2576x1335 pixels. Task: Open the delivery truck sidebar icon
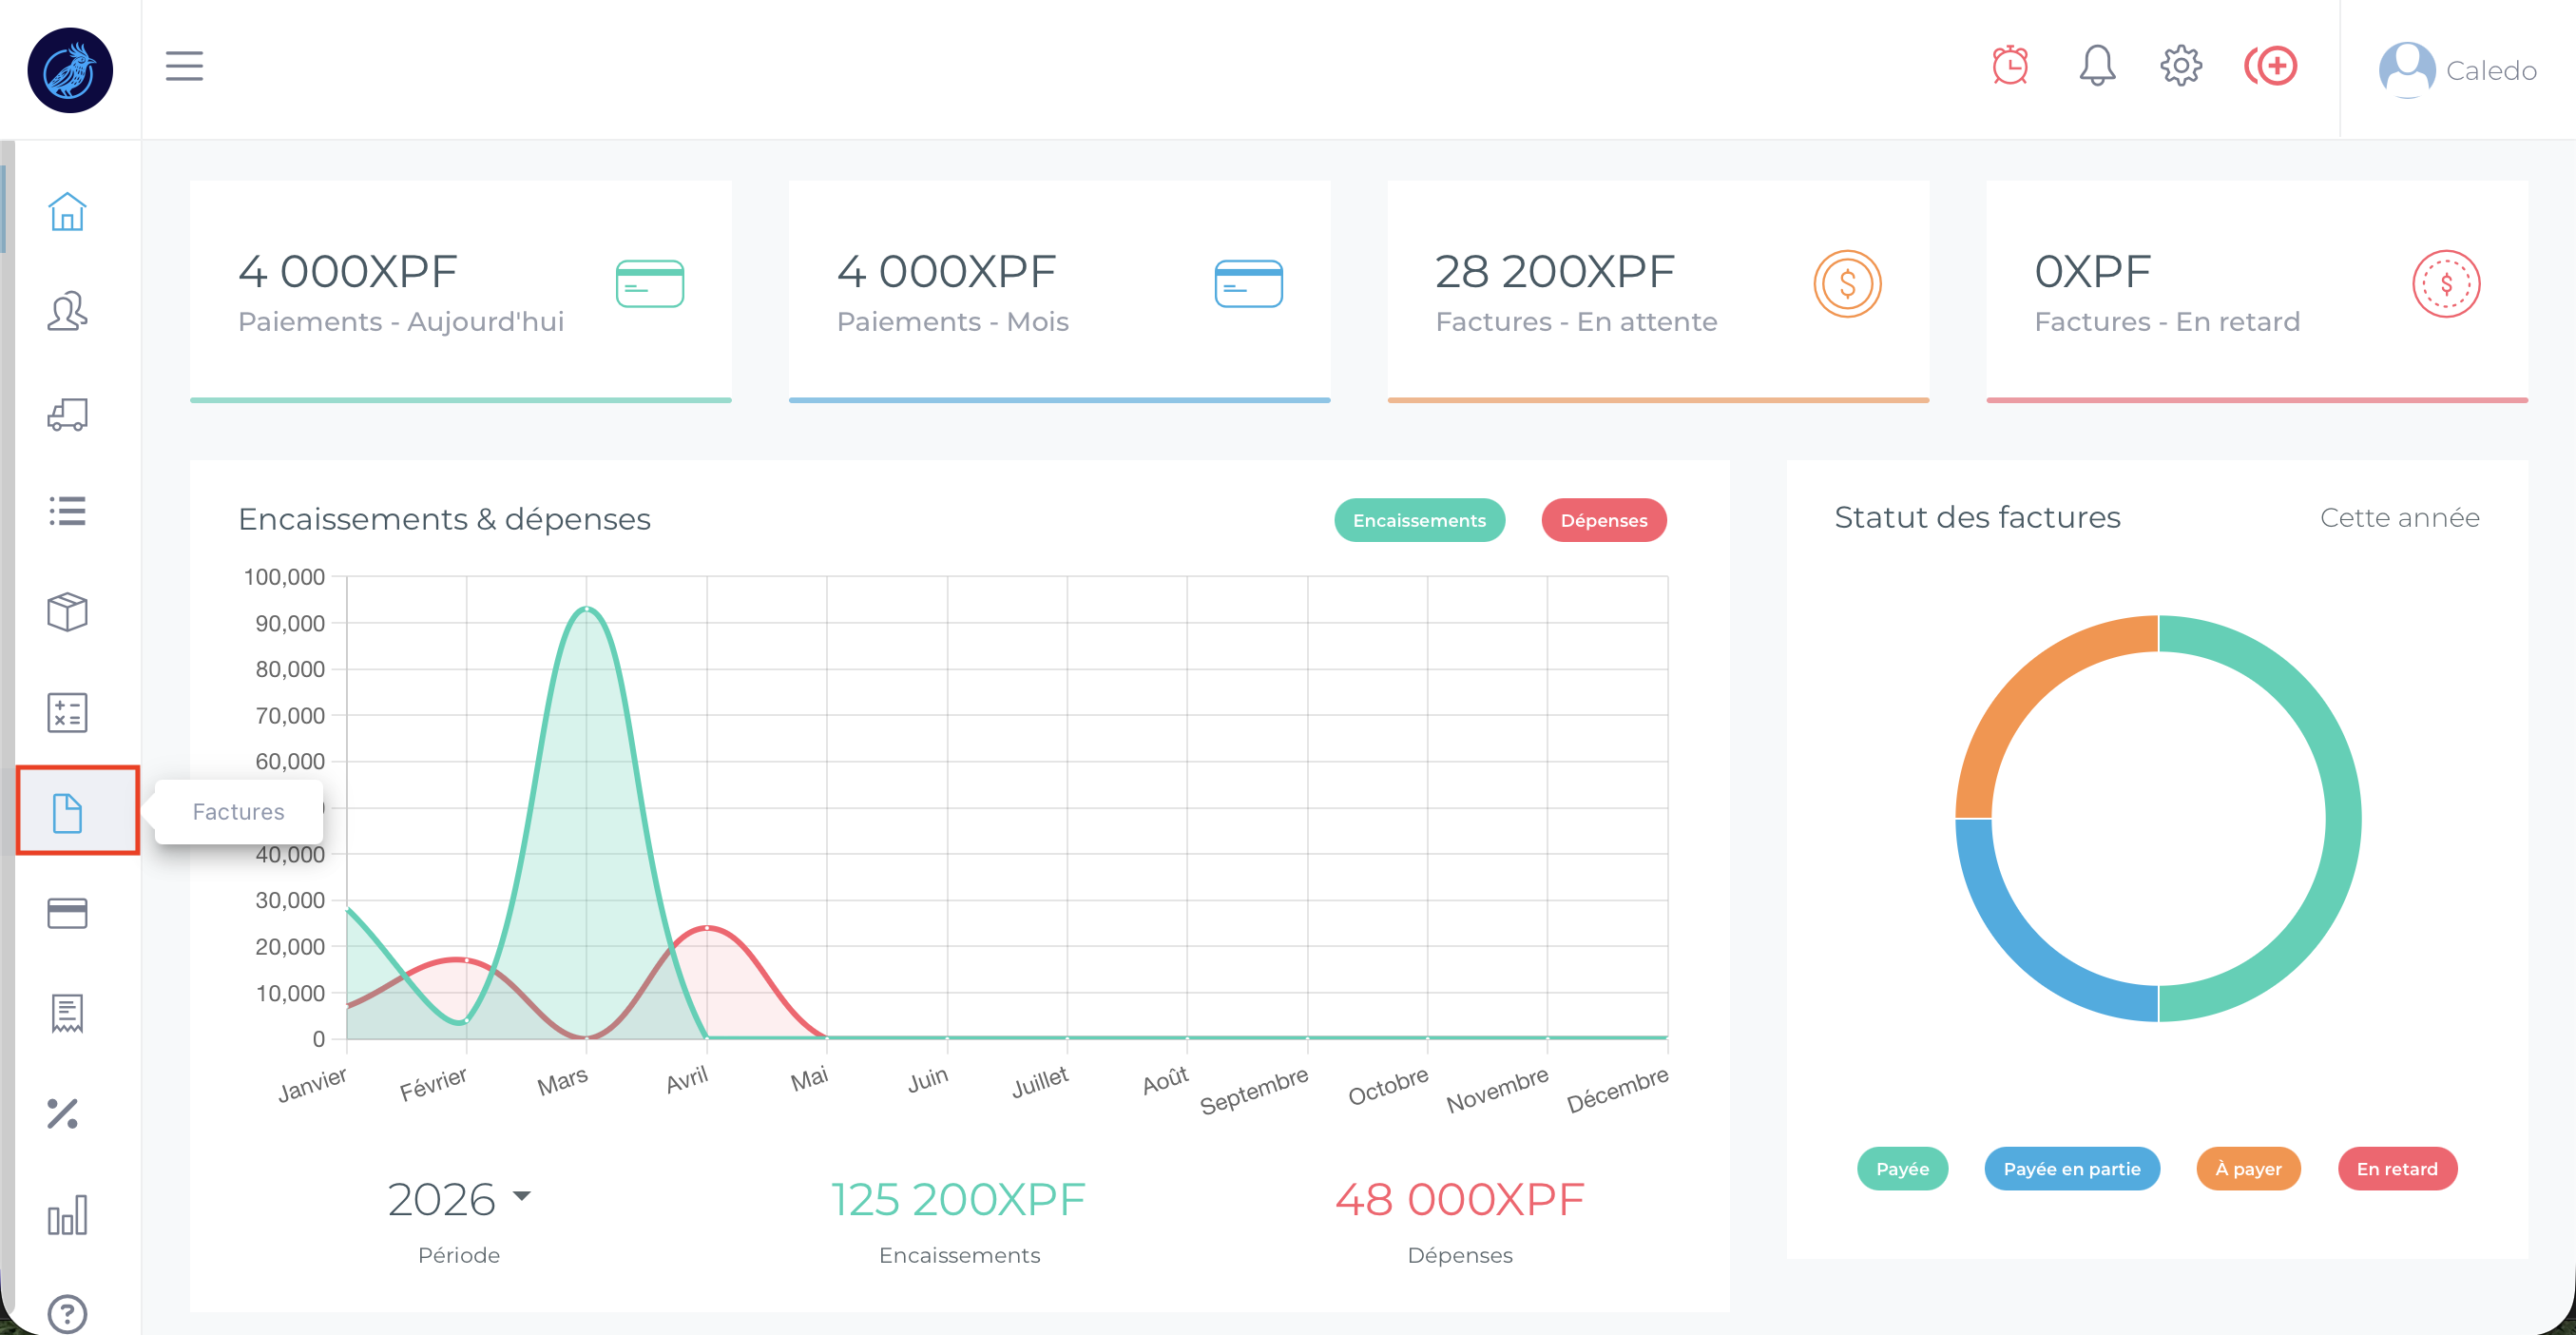click(67, 414)
